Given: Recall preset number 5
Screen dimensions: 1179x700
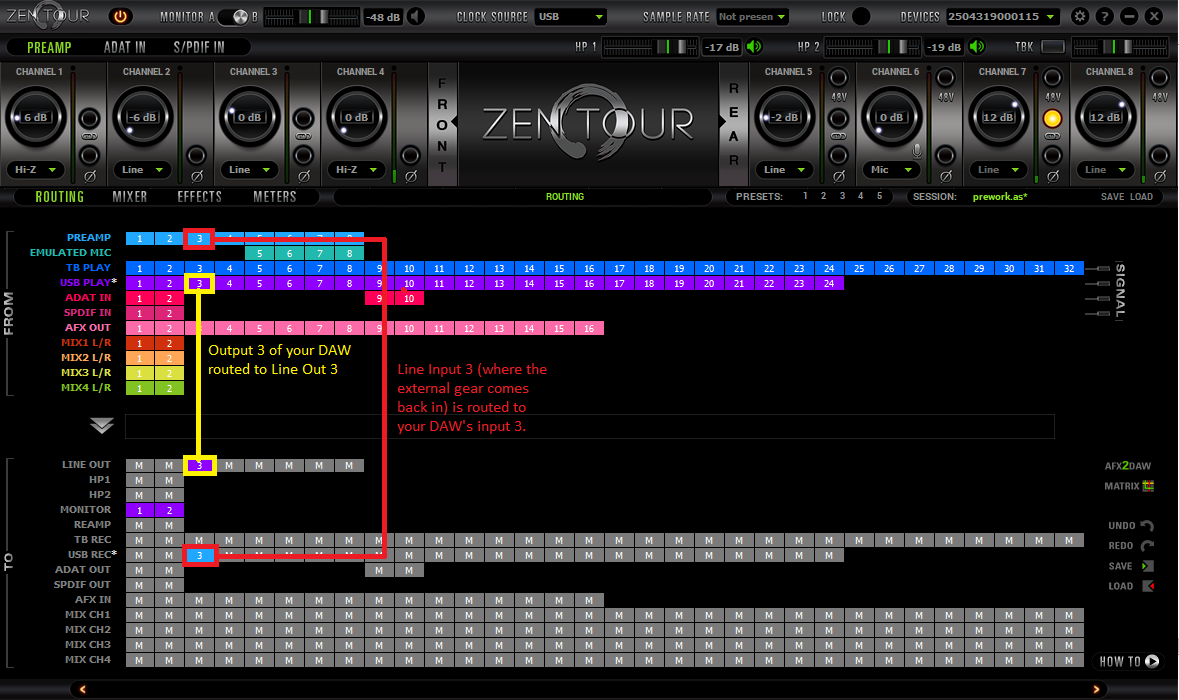Looking at the screenshot, I should point(879,196).
